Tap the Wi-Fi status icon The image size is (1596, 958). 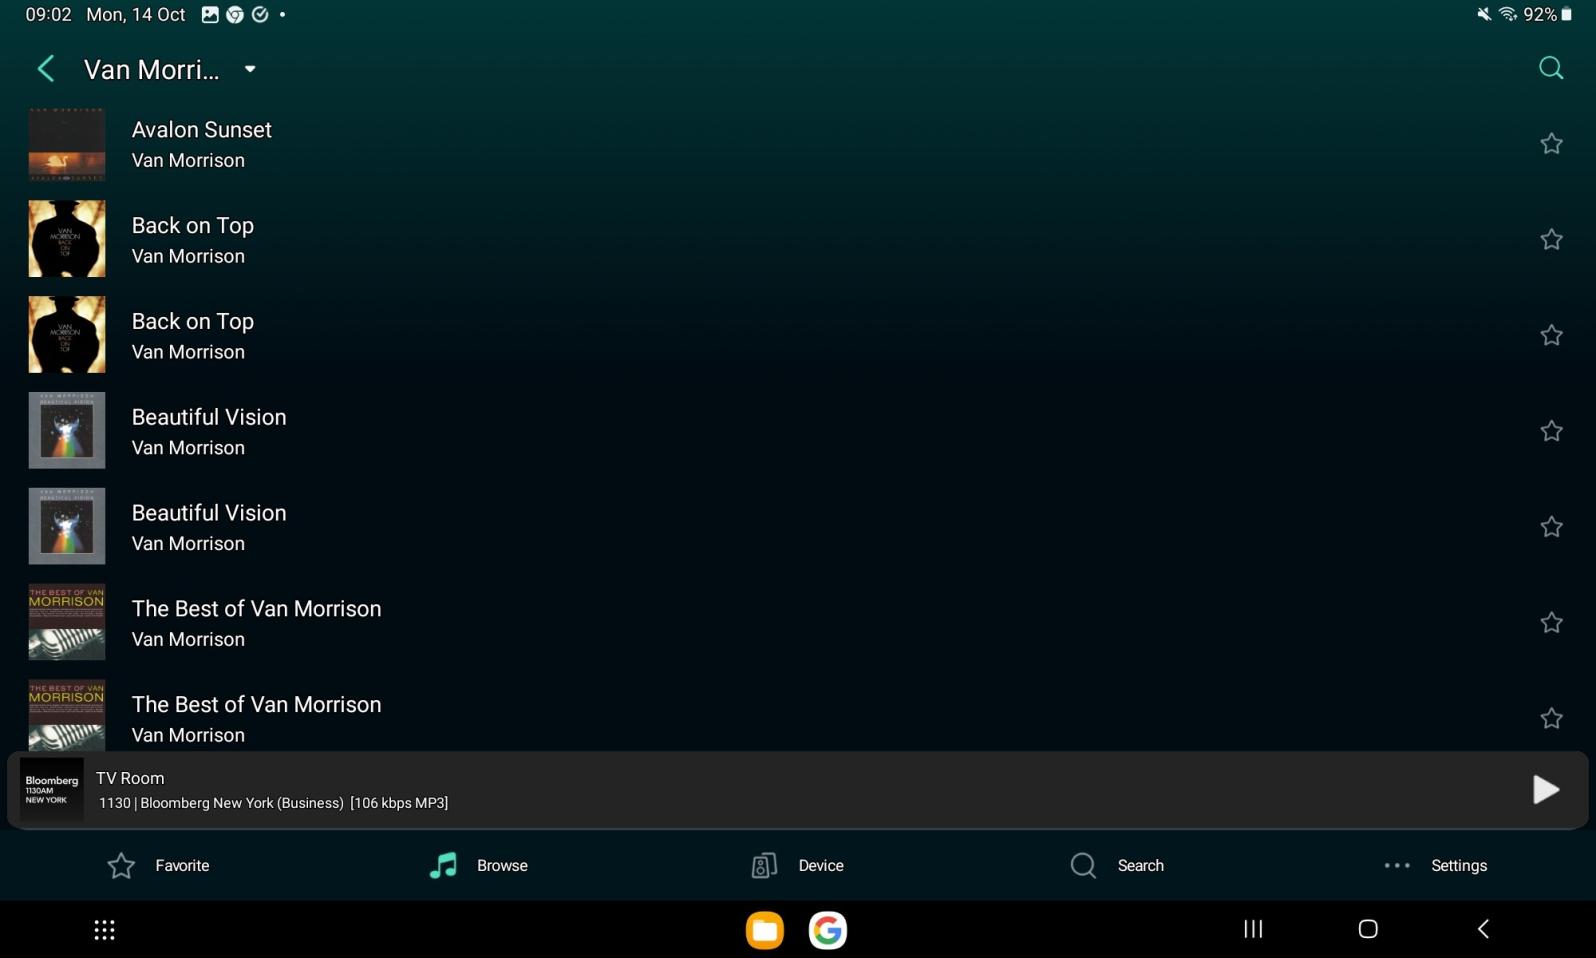coord(1508,14)
